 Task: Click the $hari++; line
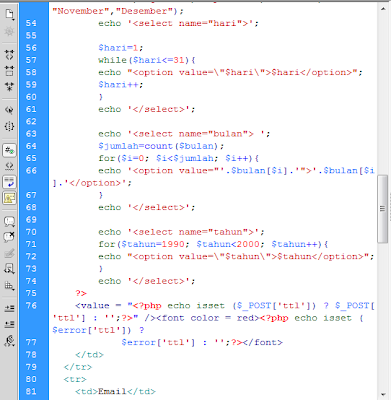(x=121, y=85)
